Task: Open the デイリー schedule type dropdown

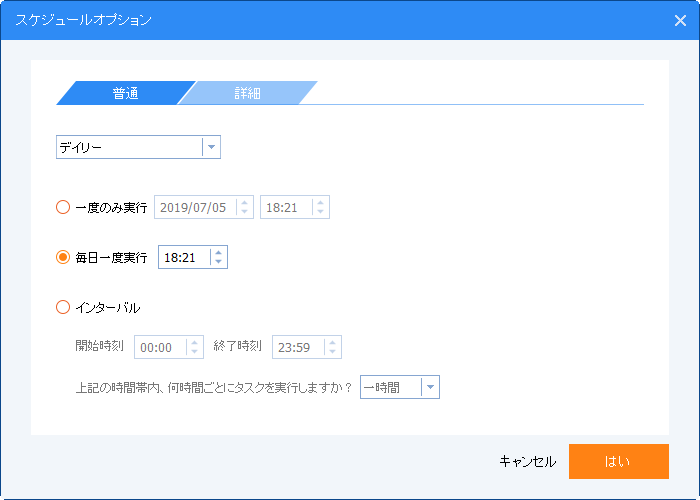Action: click(211, 147)
